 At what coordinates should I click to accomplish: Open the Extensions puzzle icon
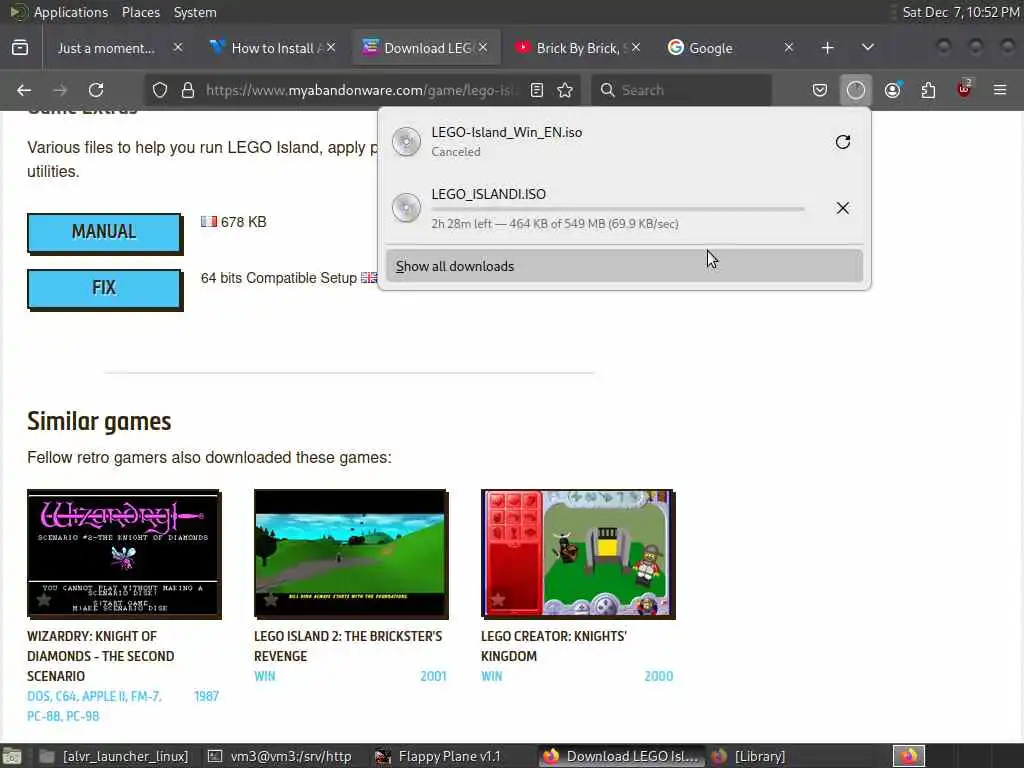click(x=928, y=90)
